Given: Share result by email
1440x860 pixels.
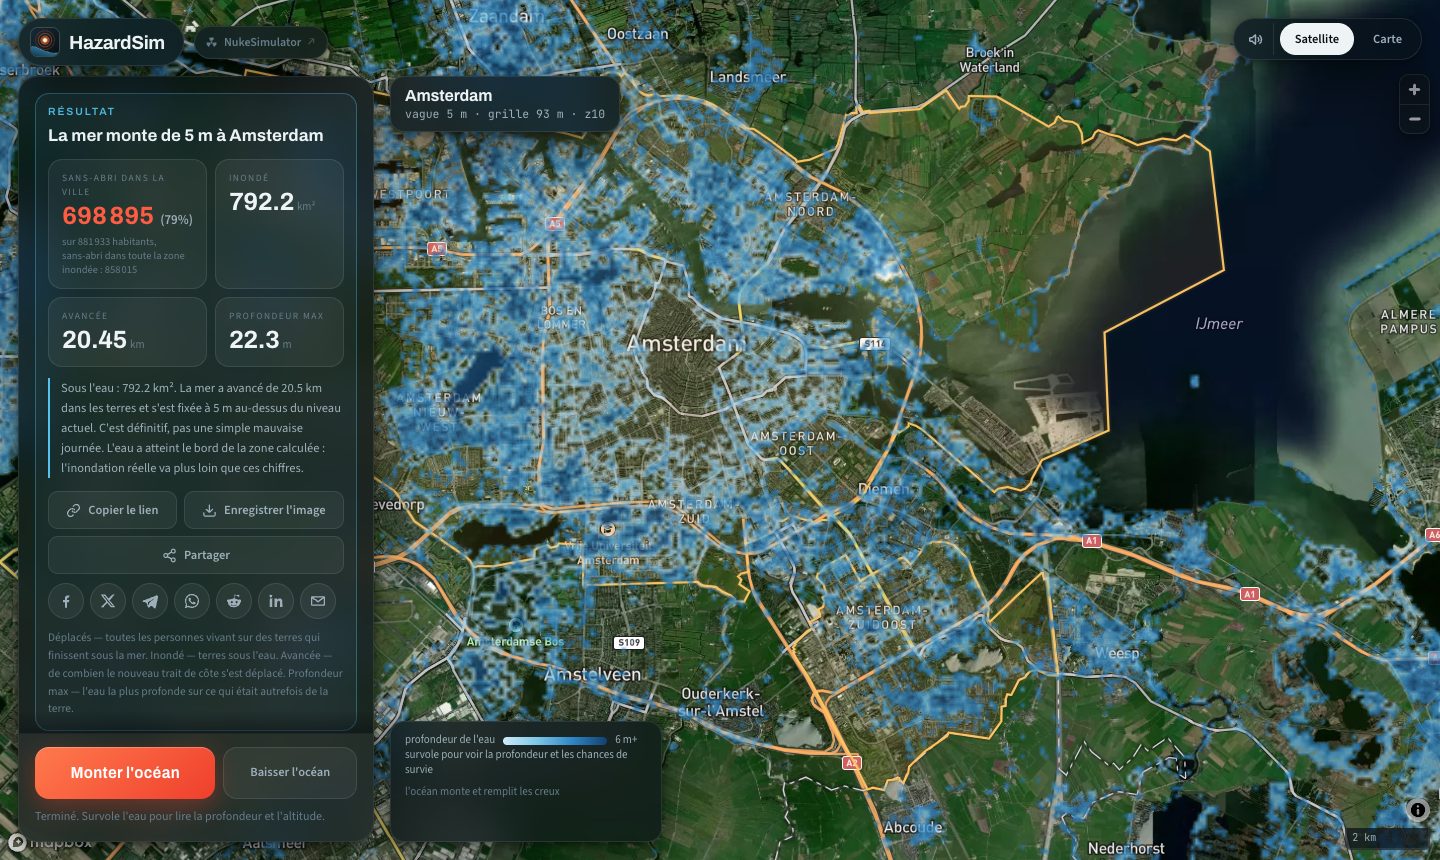Looking at the screenshot, I should 318,601.
